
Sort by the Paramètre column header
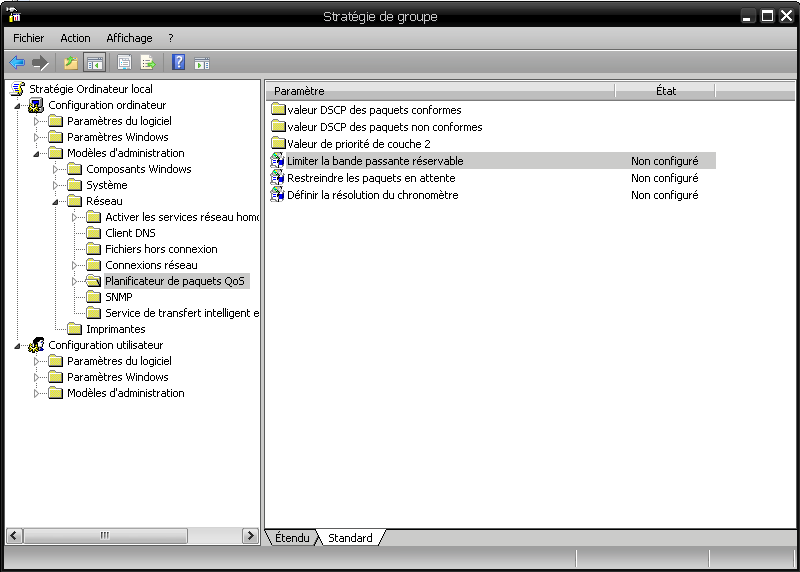440,91
